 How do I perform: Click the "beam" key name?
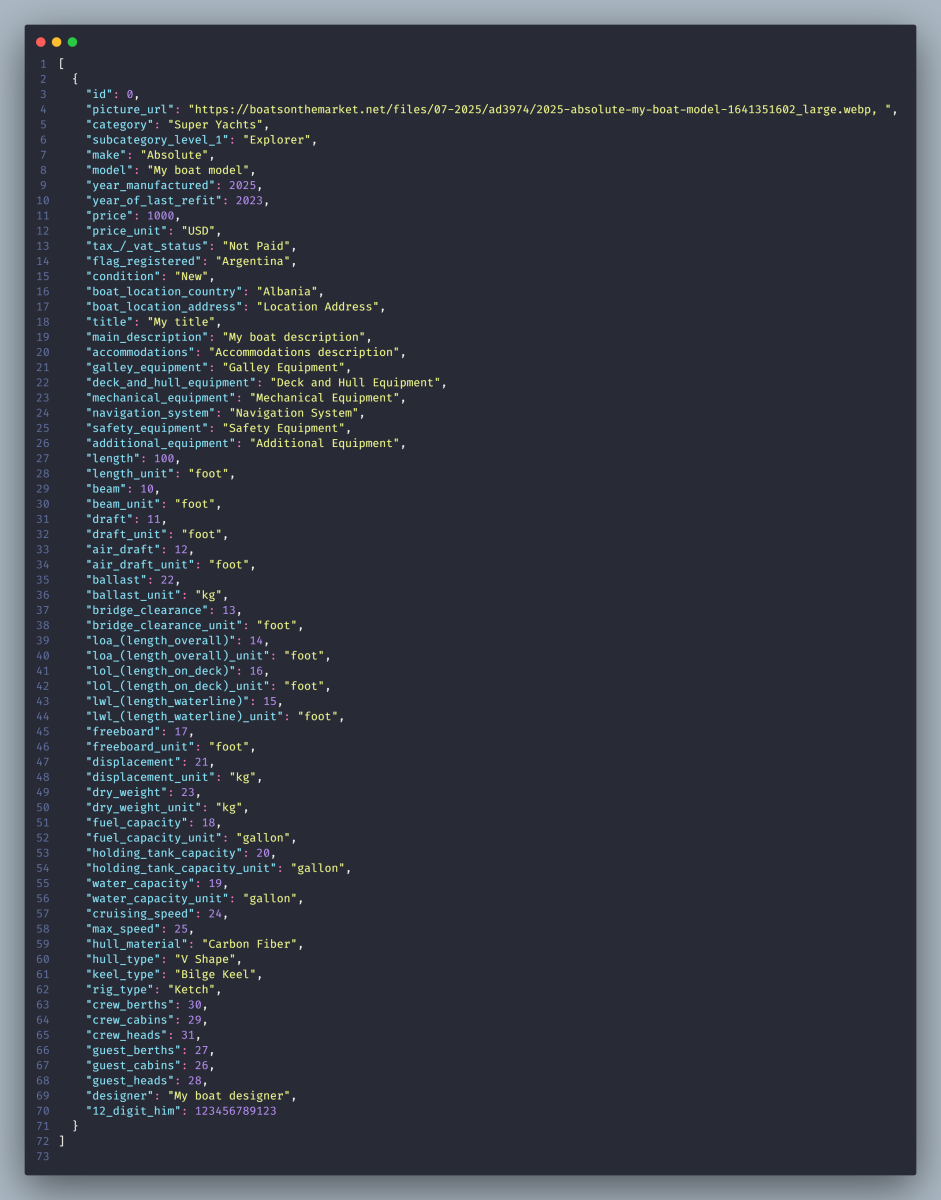pyautogui.click(x=107, y=488)
